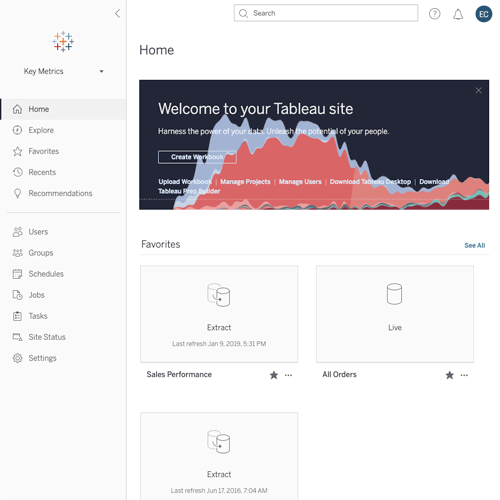Open the EC user avatar menu
This screenshot has height=500, width=500.
click(483, 14)
